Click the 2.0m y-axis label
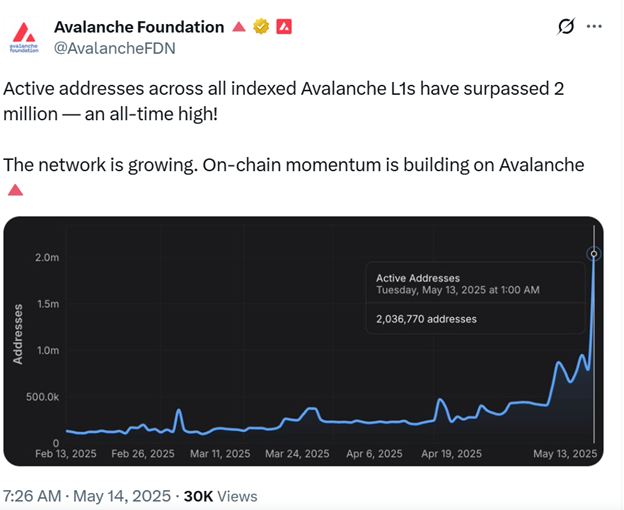 pos(47,257)
